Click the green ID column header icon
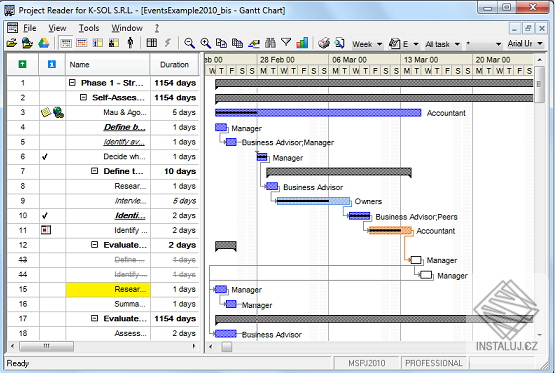 click(22, 64)
